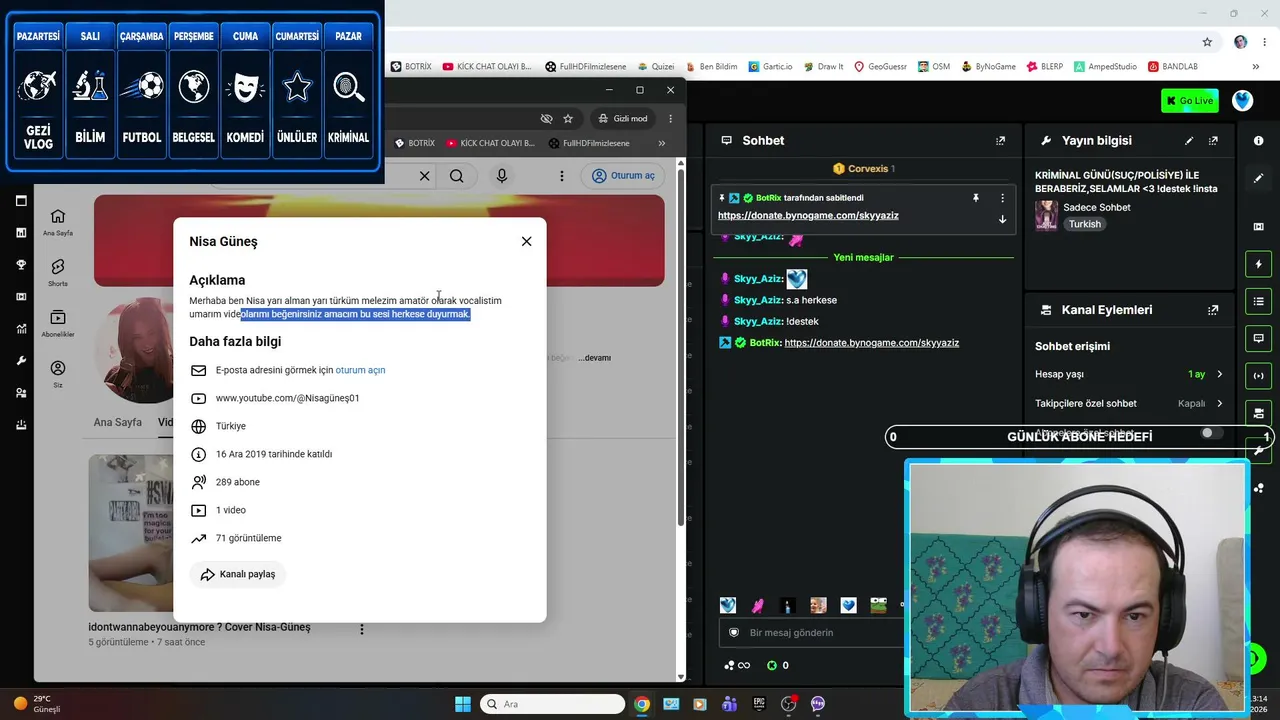The width and height of the screenshot is (1280, 720).
Task: Open the wrench settings icon in left sidebar
Action: pyautogui.click(x=21, y=361)
